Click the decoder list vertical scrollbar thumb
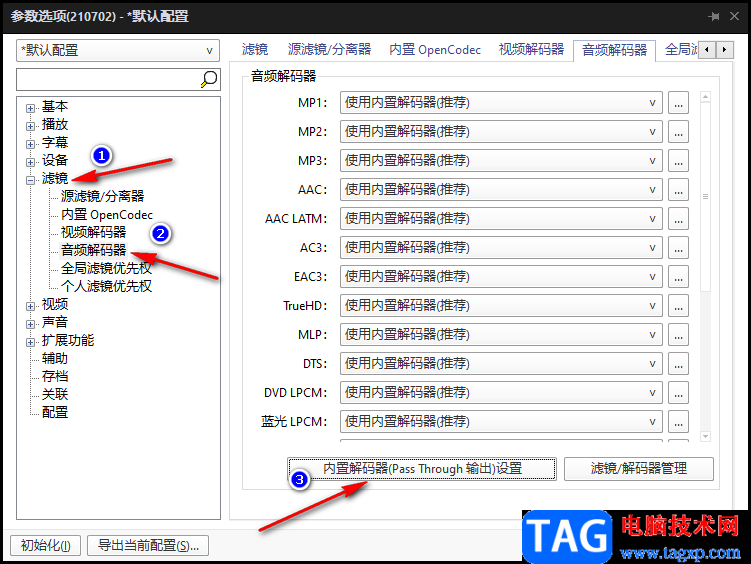The width and height of the screenshot is (751, 564). click(705, 196)
